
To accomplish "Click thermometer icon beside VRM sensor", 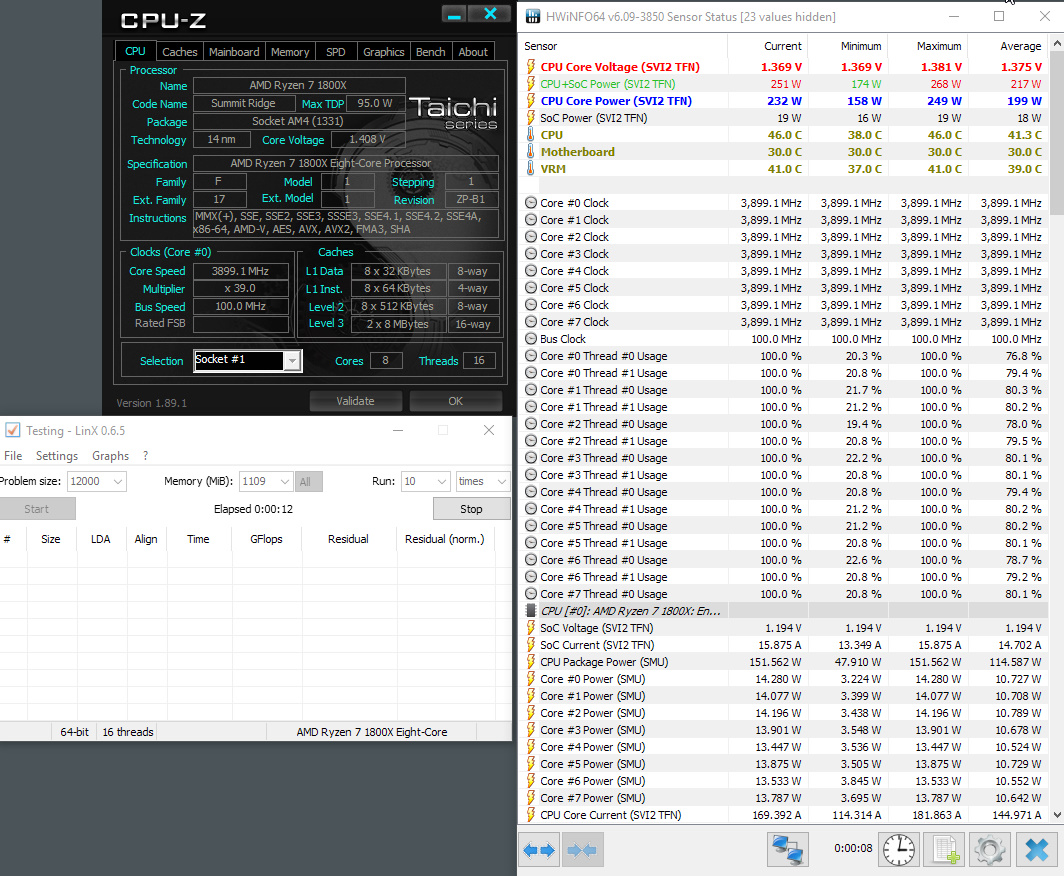I will 531,169.
